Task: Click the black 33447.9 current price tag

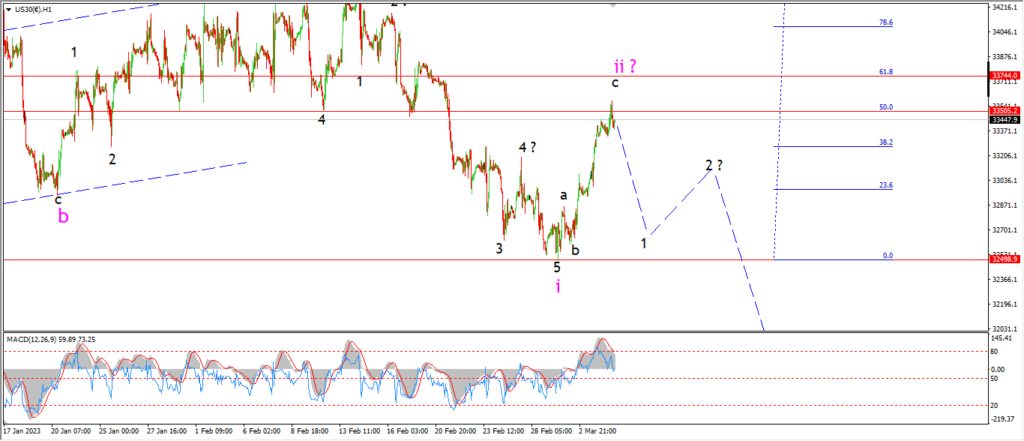Action: tap(1004, 120)
